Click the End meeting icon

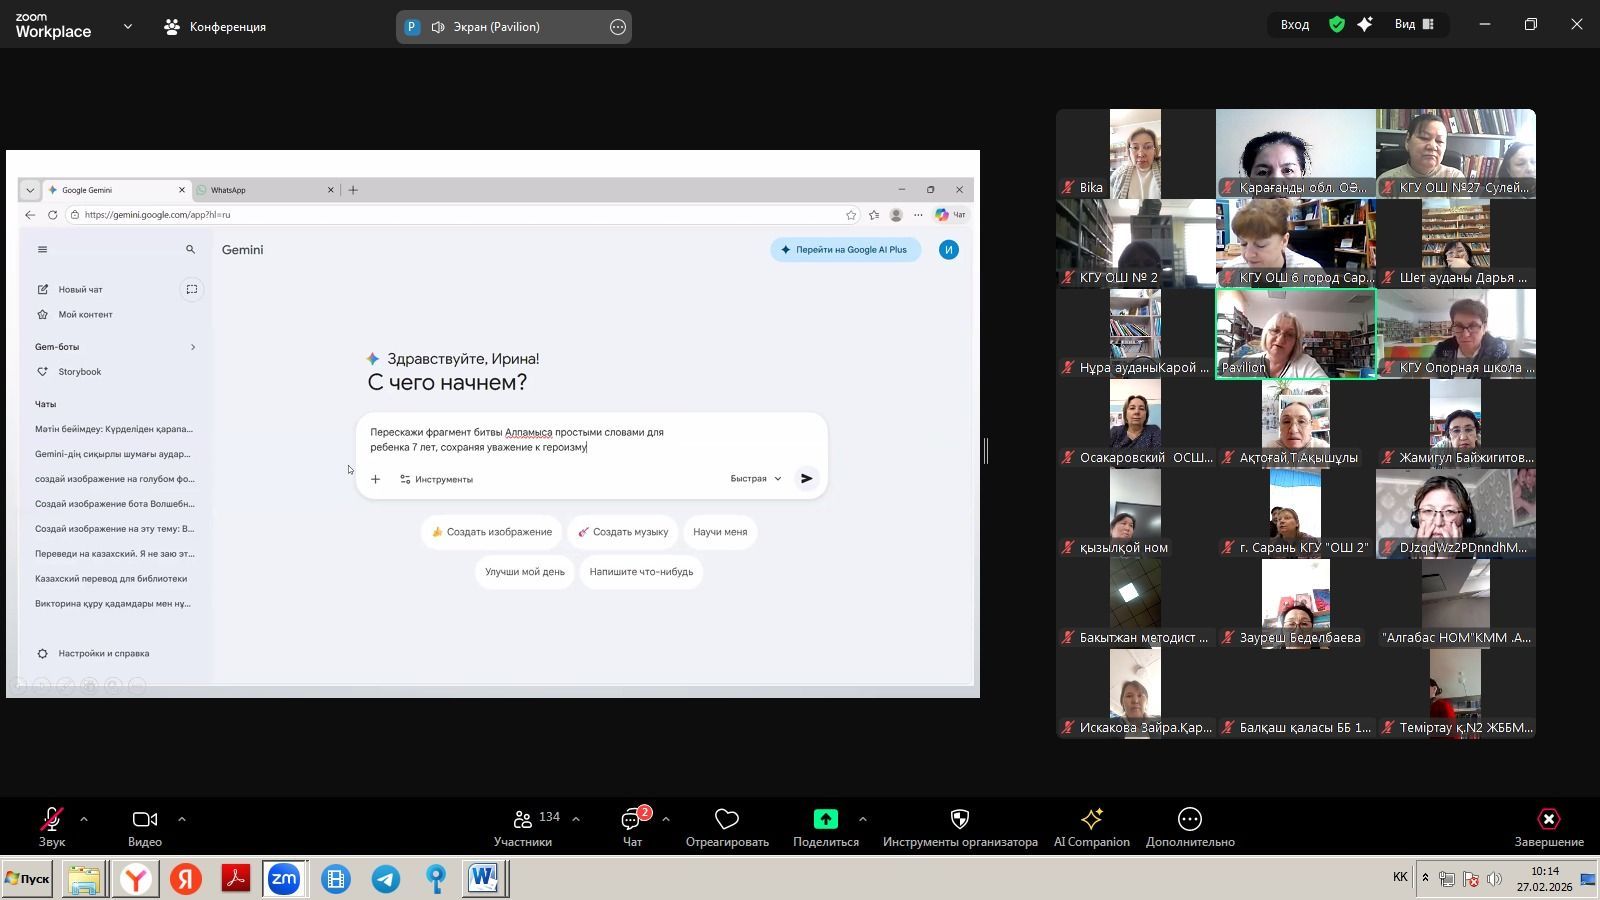pos(1548,820)
